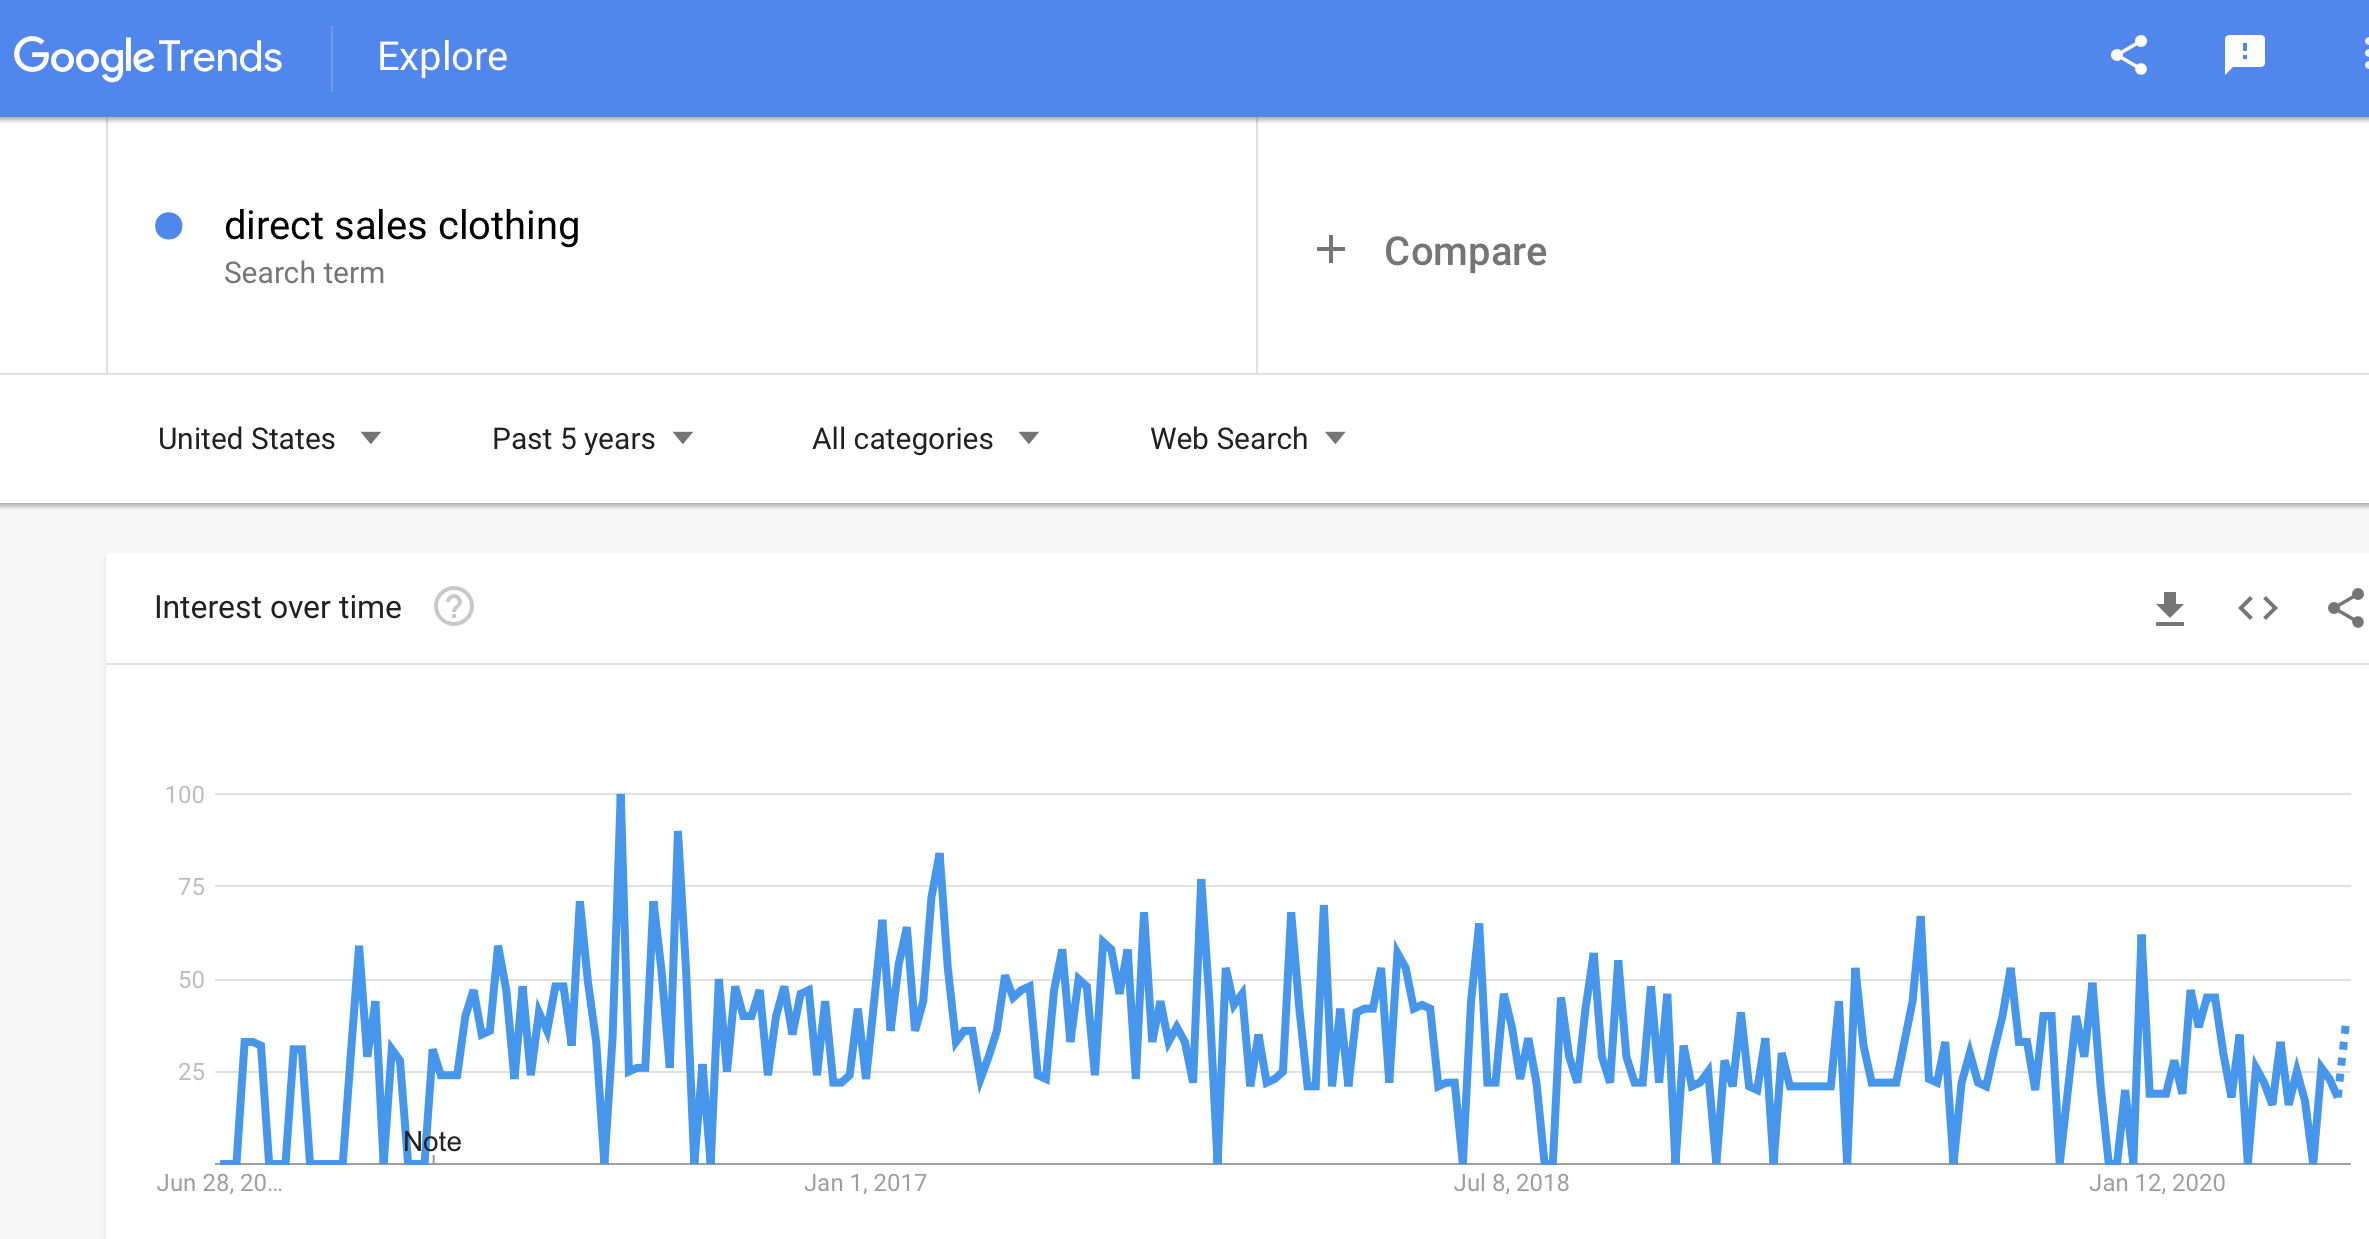This screenshot has height=1239, width=2369.
Task: Click the plus icon beside Compare
Action: click(1330, 250)
